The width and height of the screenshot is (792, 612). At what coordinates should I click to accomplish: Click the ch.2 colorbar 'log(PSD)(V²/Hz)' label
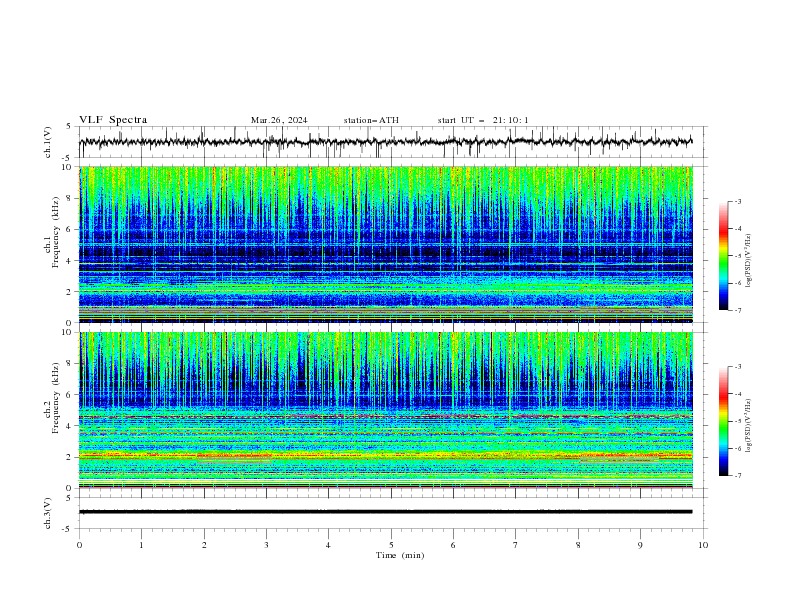[x=750, y=425]
